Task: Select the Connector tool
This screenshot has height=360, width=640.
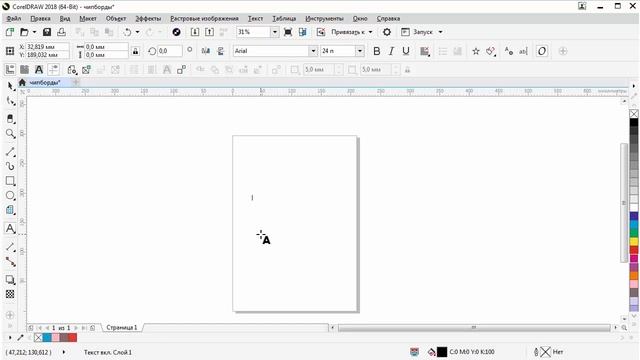Action: [11, 262]
